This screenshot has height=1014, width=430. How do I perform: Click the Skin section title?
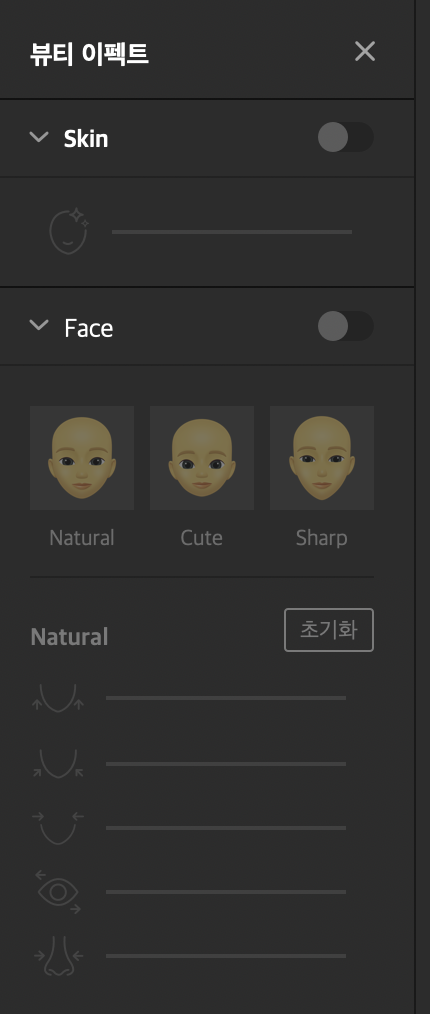pyautogui.click(x=86, y=138)
